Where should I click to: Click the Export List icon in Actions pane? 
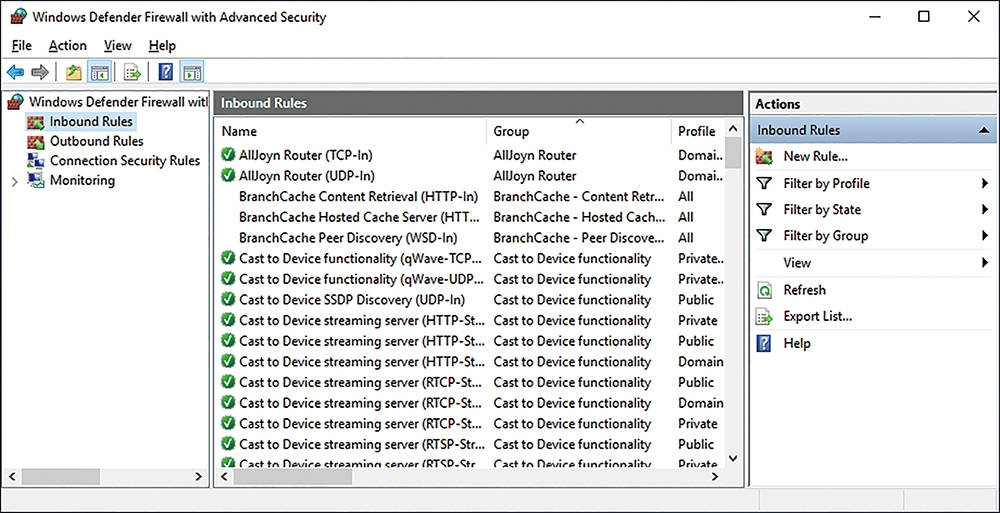click(764, 316)
